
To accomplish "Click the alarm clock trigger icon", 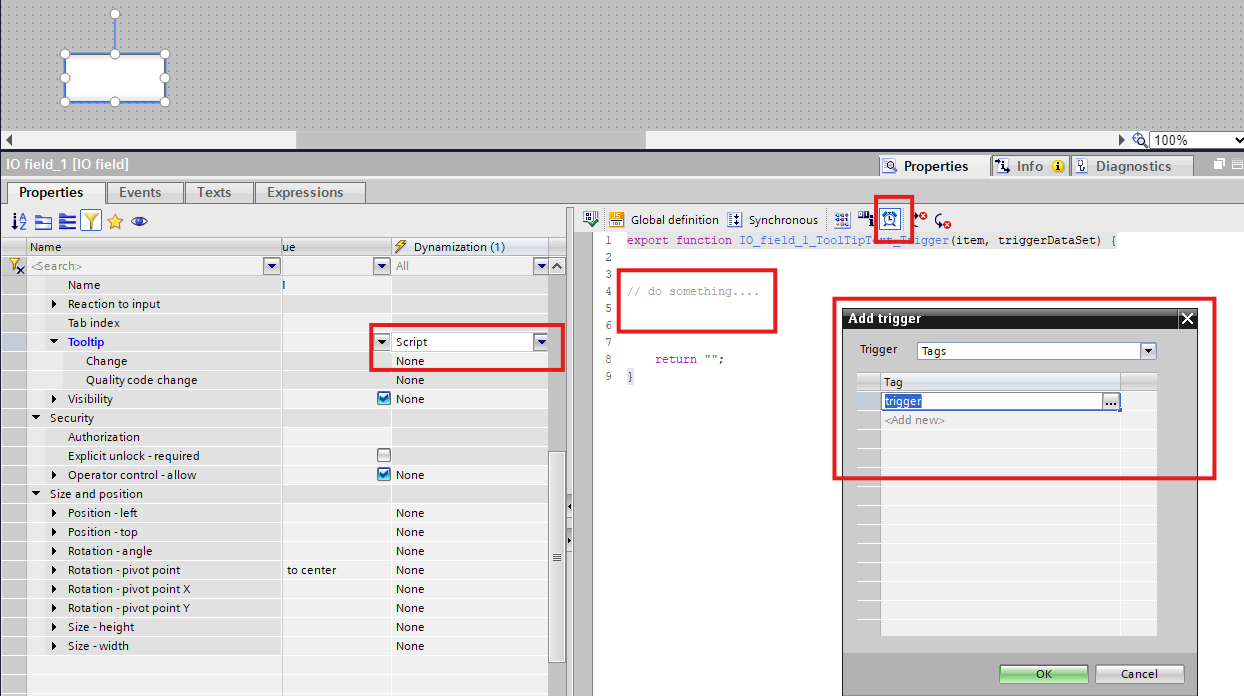I will click(890, 219).
